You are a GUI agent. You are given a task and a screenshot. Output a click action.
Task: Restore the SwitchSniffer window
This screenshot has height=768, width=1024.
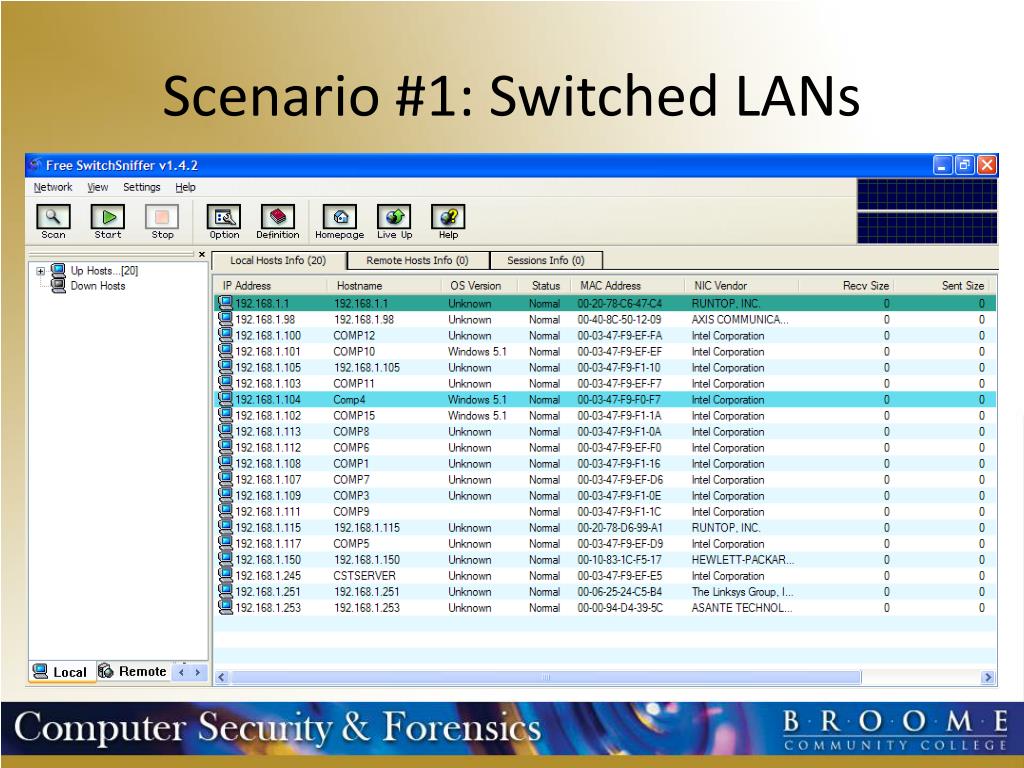964,165
